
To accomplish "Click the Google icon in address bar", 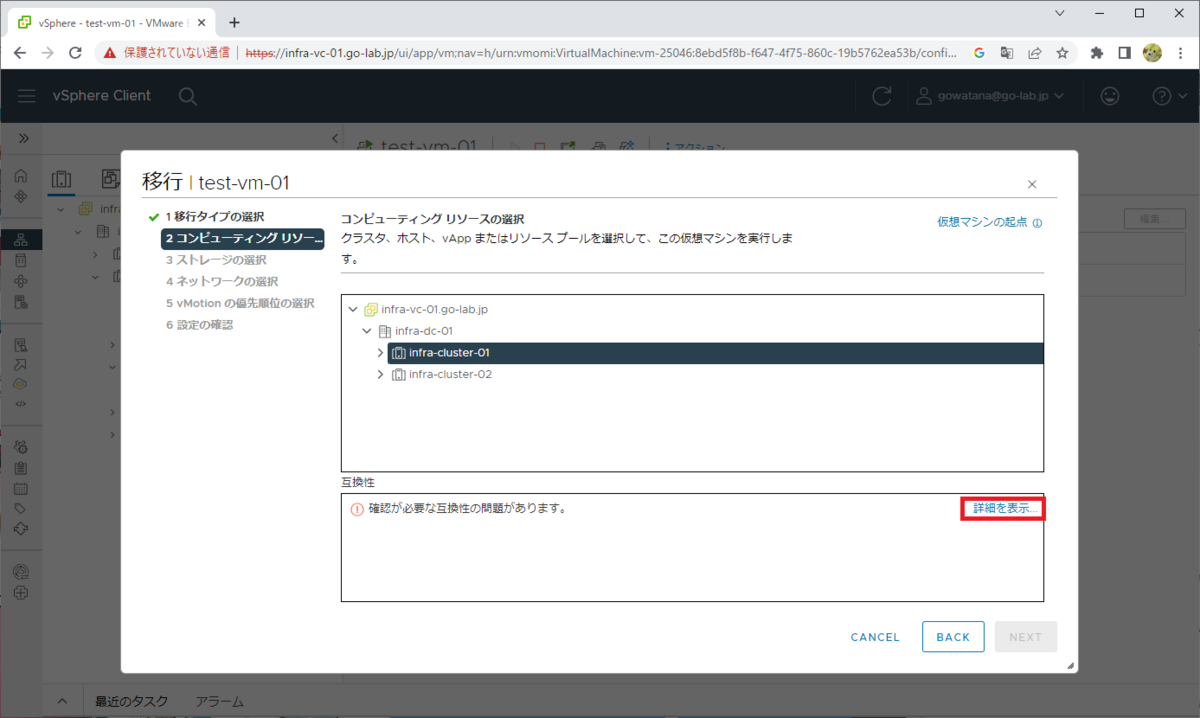I will 979,53.
